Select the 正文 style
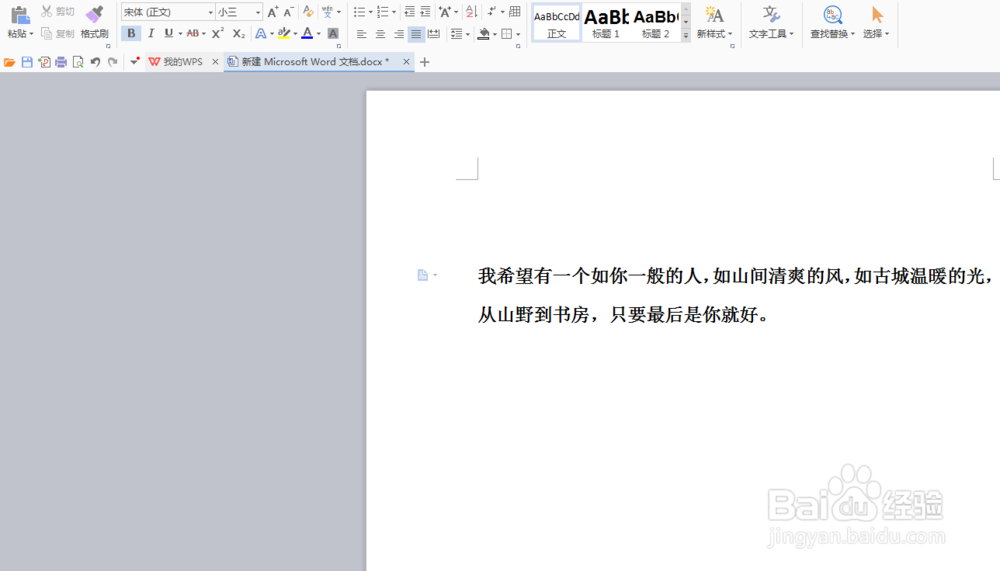Image resolution: width=1000 pixels, height=571 pixels. pos(556,23)
